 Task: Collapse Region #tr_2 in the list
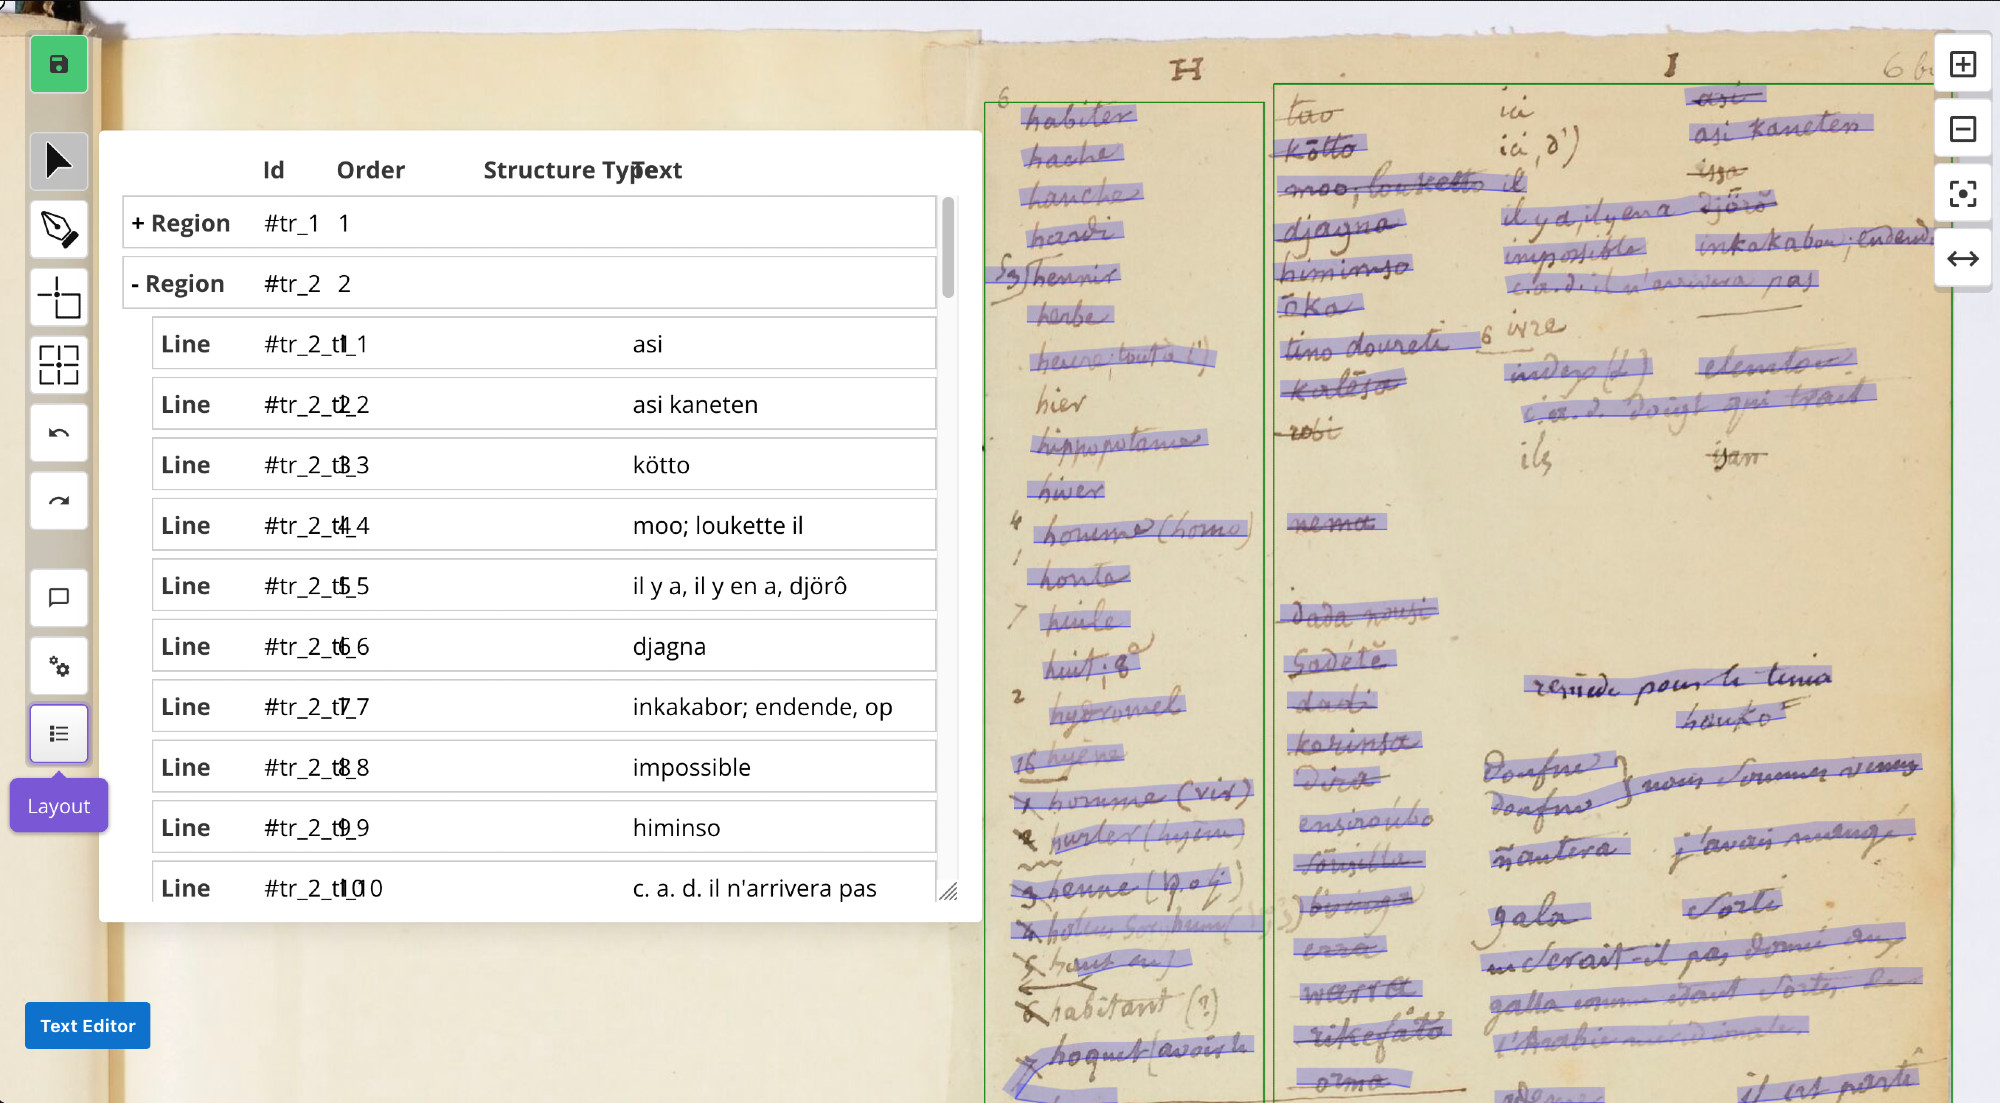click(x=135, y=284)
